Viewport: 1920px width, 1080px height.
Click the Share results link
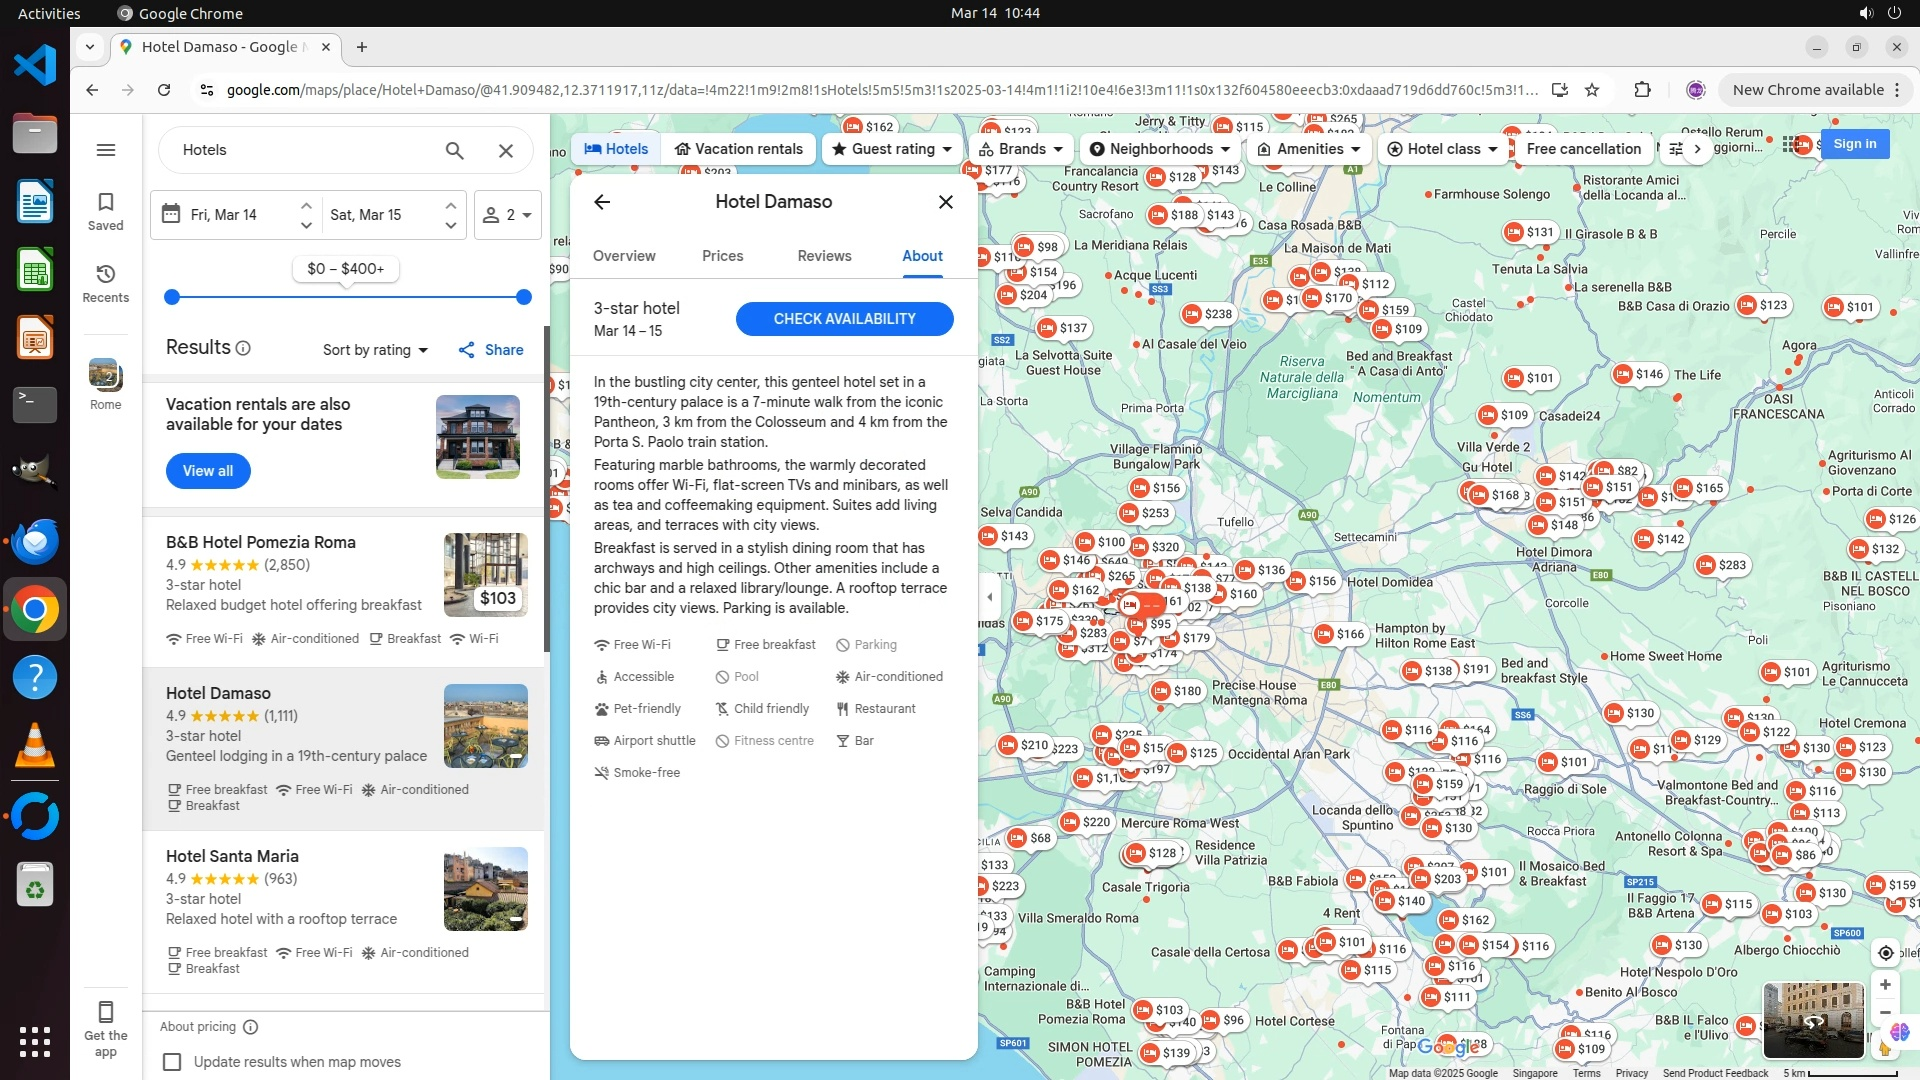[491, 350]
